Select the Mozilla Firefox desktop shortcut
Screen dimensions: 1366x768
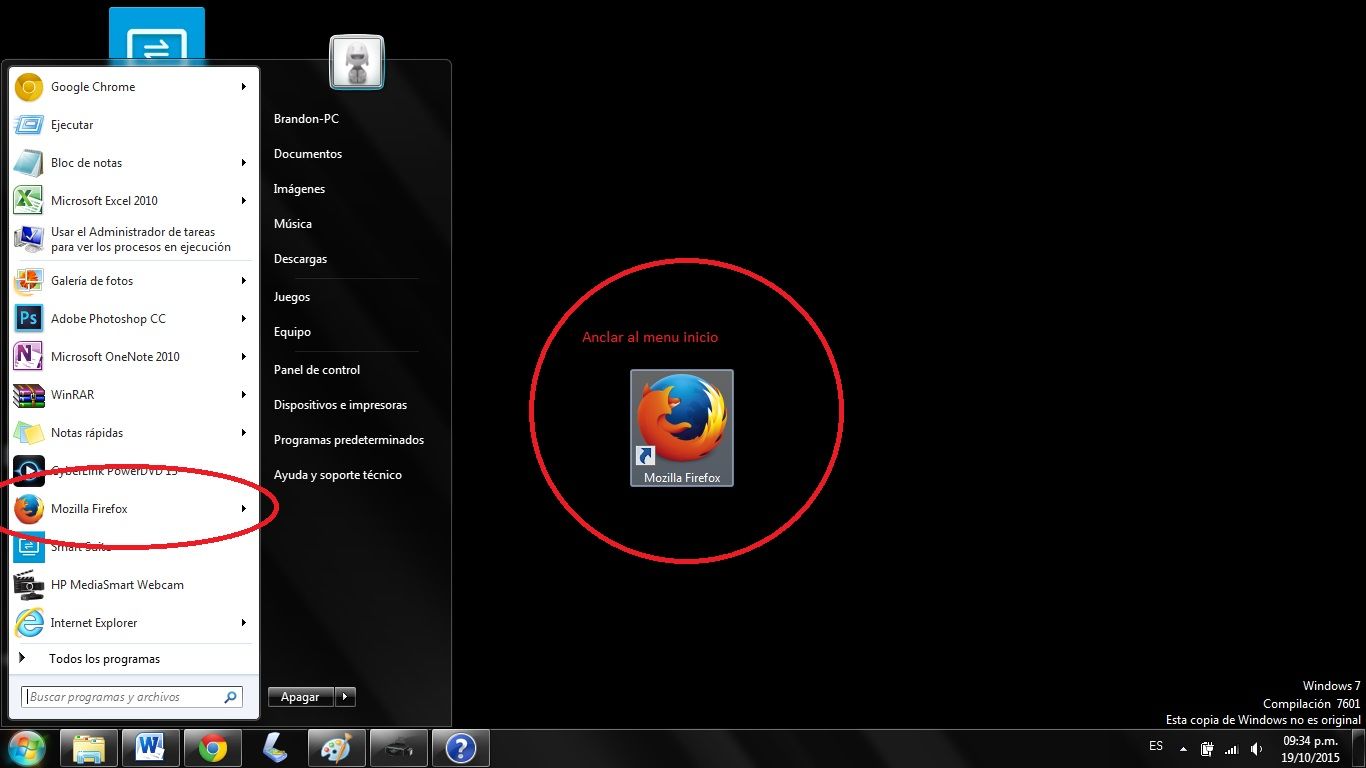[x=682, y=428]
